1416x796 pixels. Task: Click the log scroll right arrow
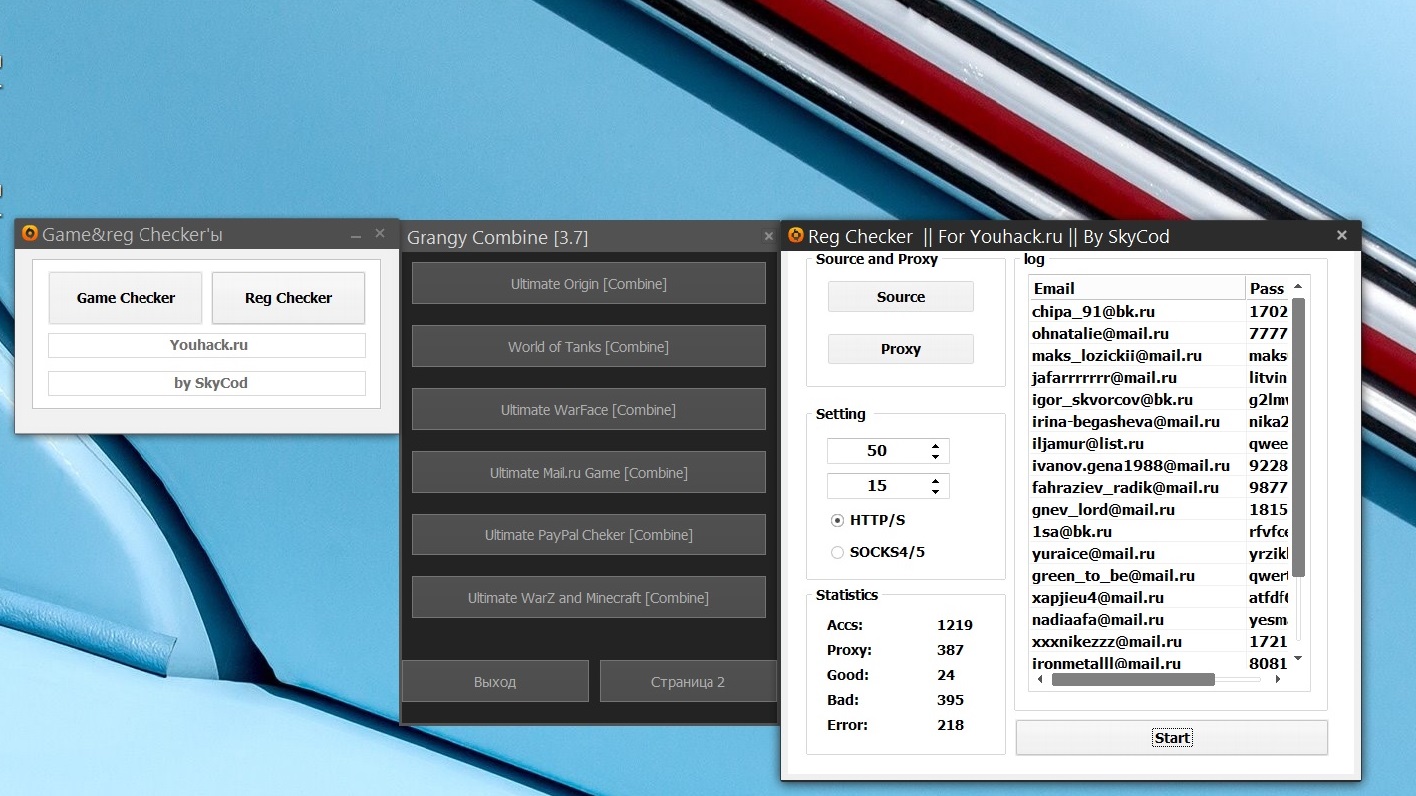pyautogui.click(x=1278, y=680)
